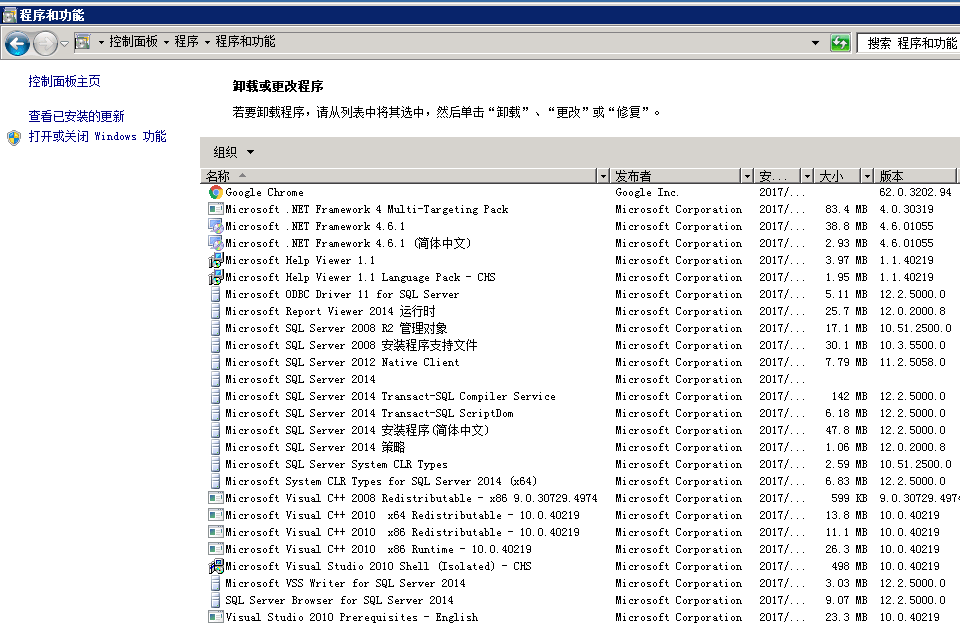
Task: Click the Visual C++ 2008 Redistributable icon
Action: [216, 499]
